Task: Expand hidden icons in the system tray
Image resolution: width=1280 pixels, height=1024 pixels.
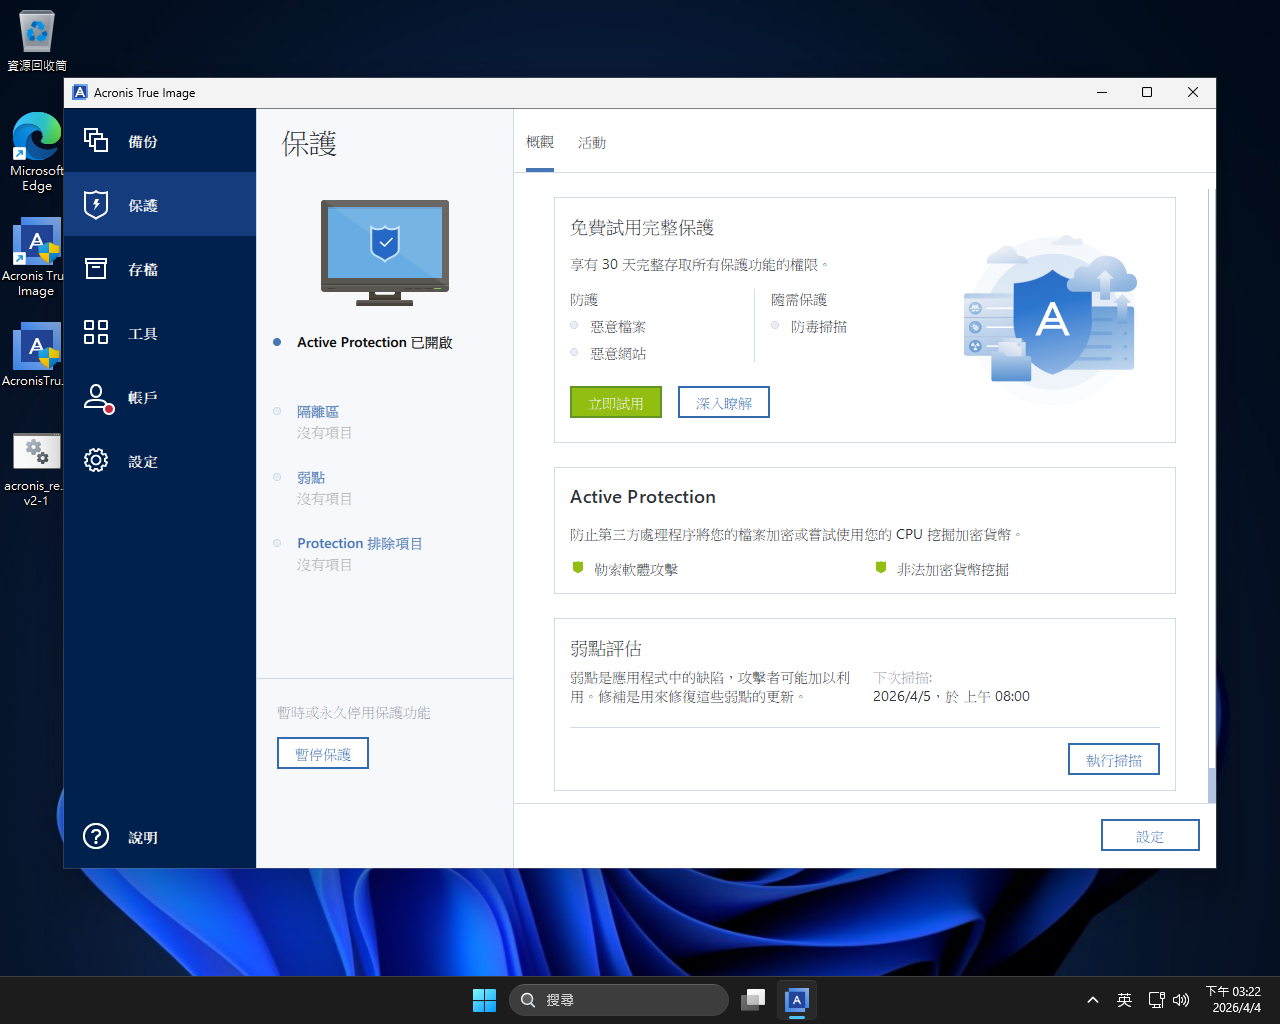Action: click(x=1092, y=999)
